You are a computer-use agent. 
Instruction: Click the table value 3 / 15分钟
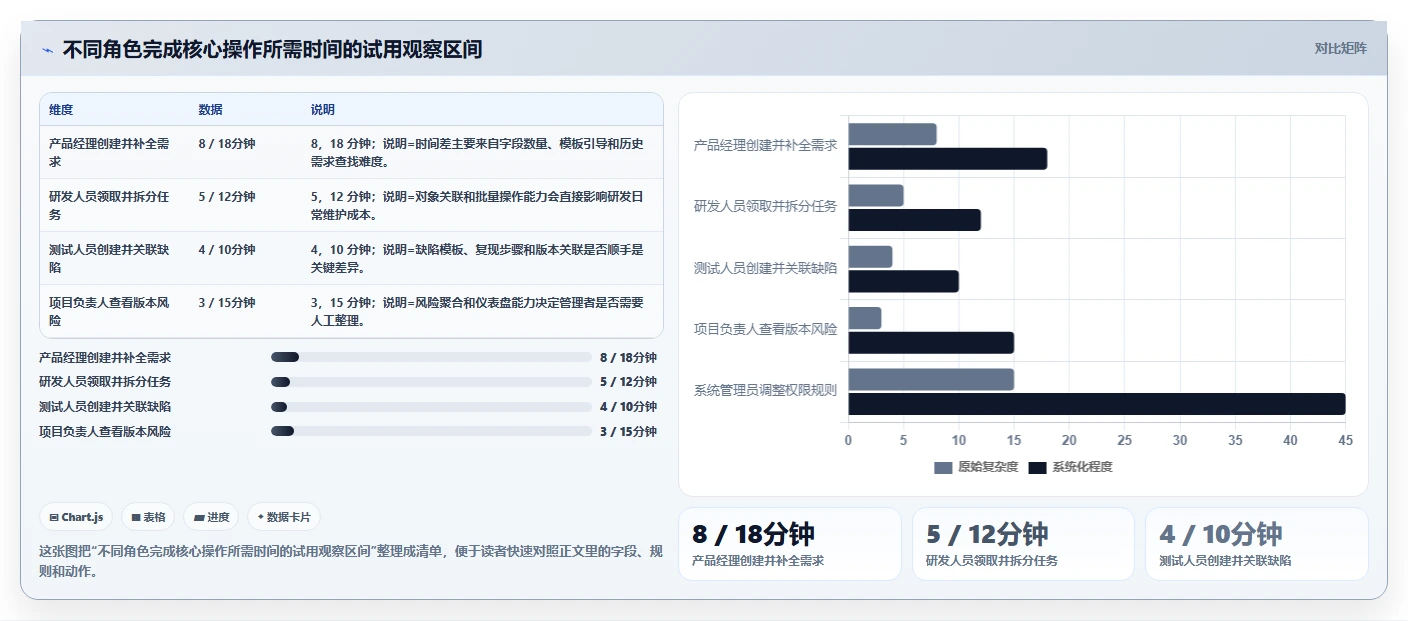click(x=227, y=303)
